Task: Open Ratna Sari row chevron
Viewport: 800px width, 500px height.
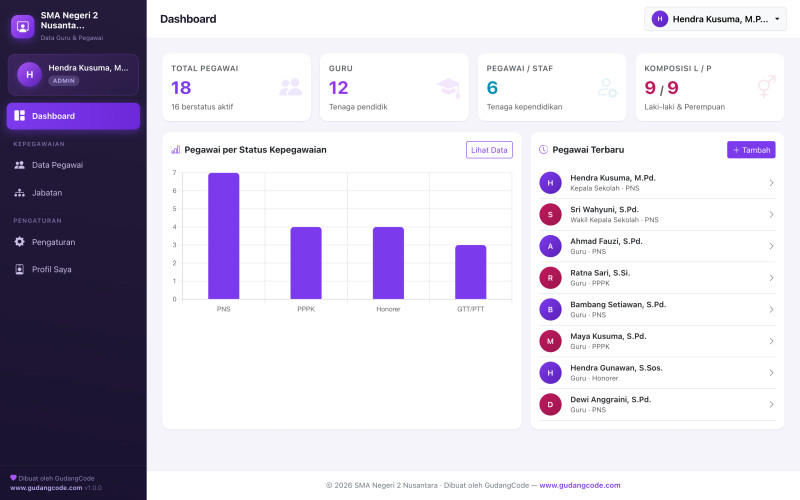Action: pyautogui.click(x=771, y=278)
